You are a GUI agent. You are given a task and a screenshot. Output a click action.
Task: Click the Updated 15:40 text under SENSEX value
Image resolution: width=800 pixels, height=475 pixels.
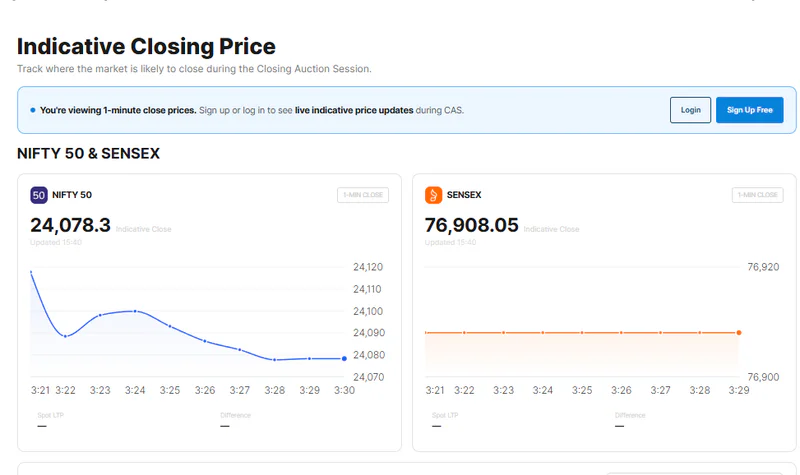pyautogui.click(x=451, y=242)
